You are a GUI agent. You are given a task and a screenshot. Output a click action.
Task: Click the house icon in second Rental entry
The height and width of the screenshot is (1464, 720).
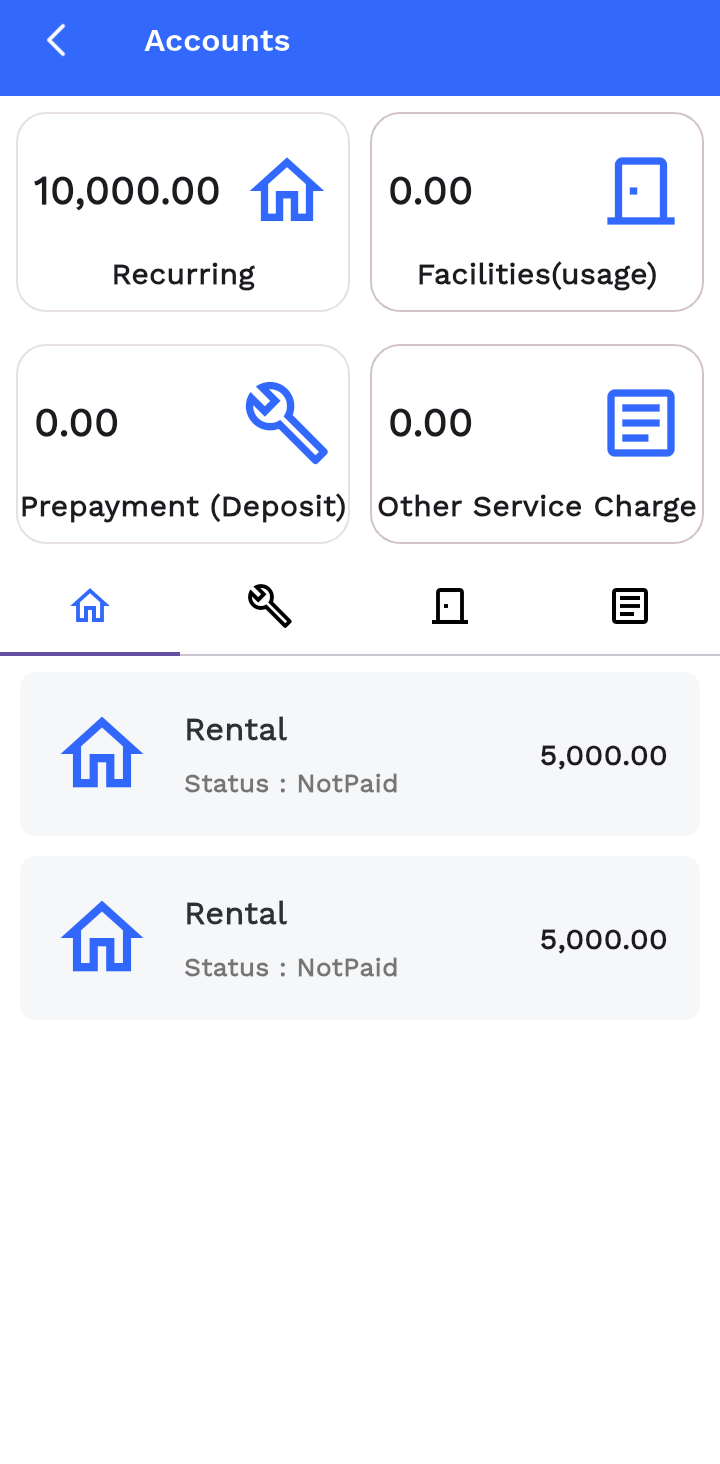[x=102, y=936]
